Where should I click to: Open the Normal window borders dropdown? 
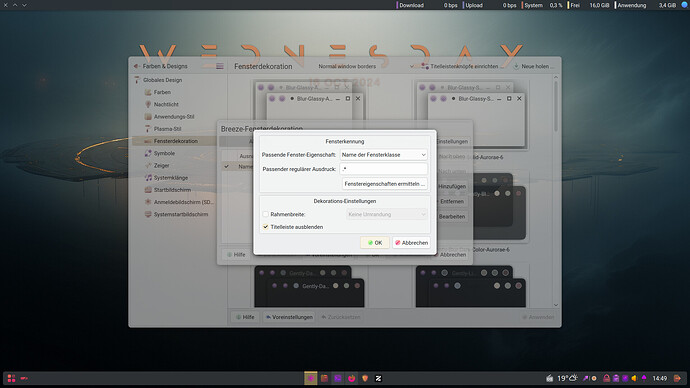click(366, 66)
